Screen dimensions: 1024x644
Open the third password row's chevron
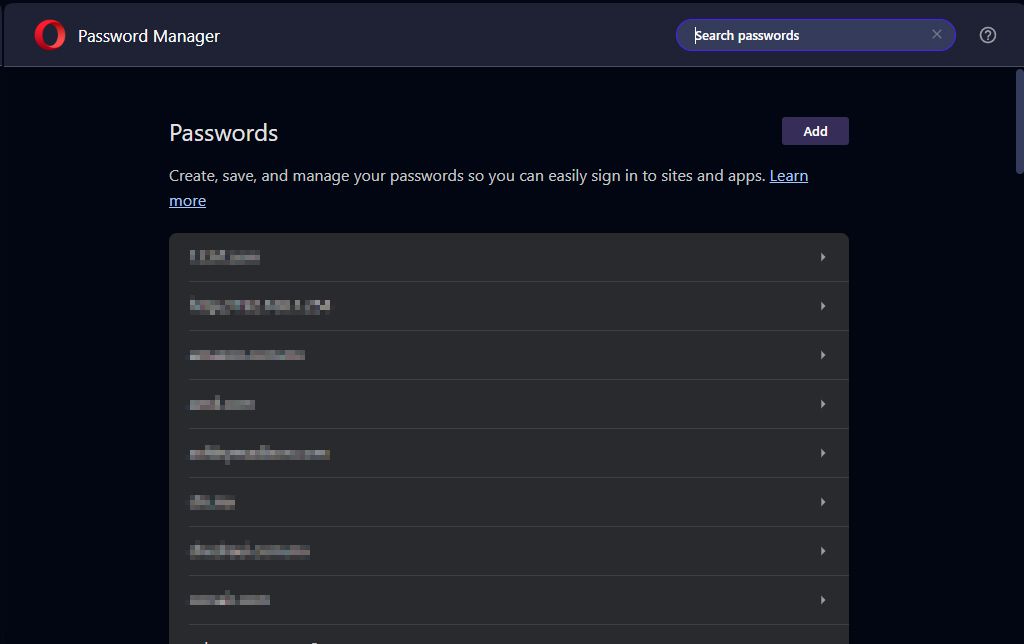coord(823,355)
